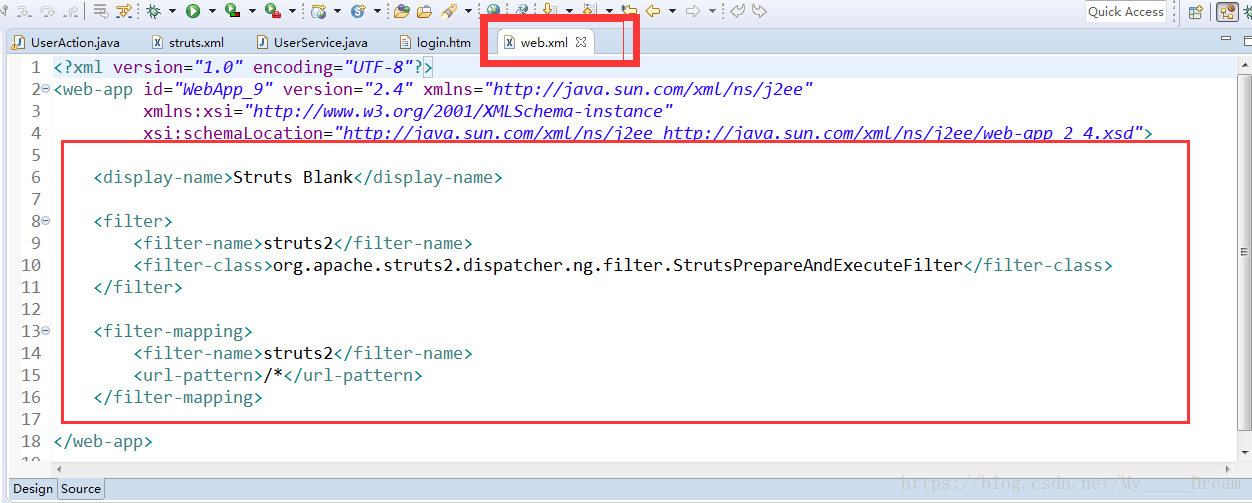This screenshot has height=503, width=1252.
Task: Open the Back history dropdown arrow
Action: 672,11
